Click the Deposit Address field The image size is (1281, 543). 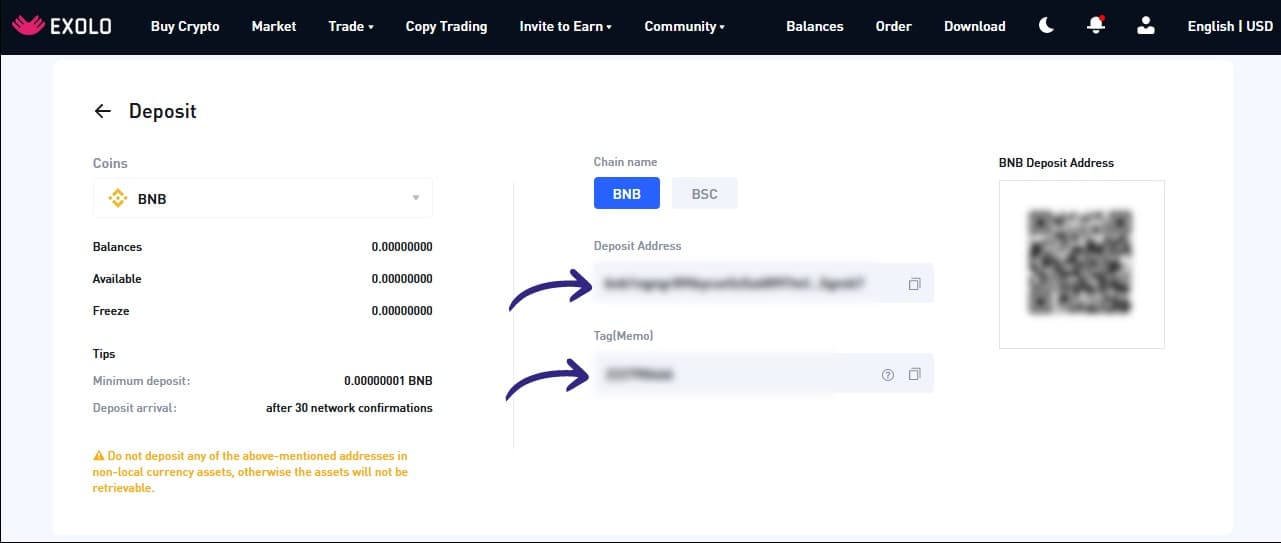coord(764,284)
